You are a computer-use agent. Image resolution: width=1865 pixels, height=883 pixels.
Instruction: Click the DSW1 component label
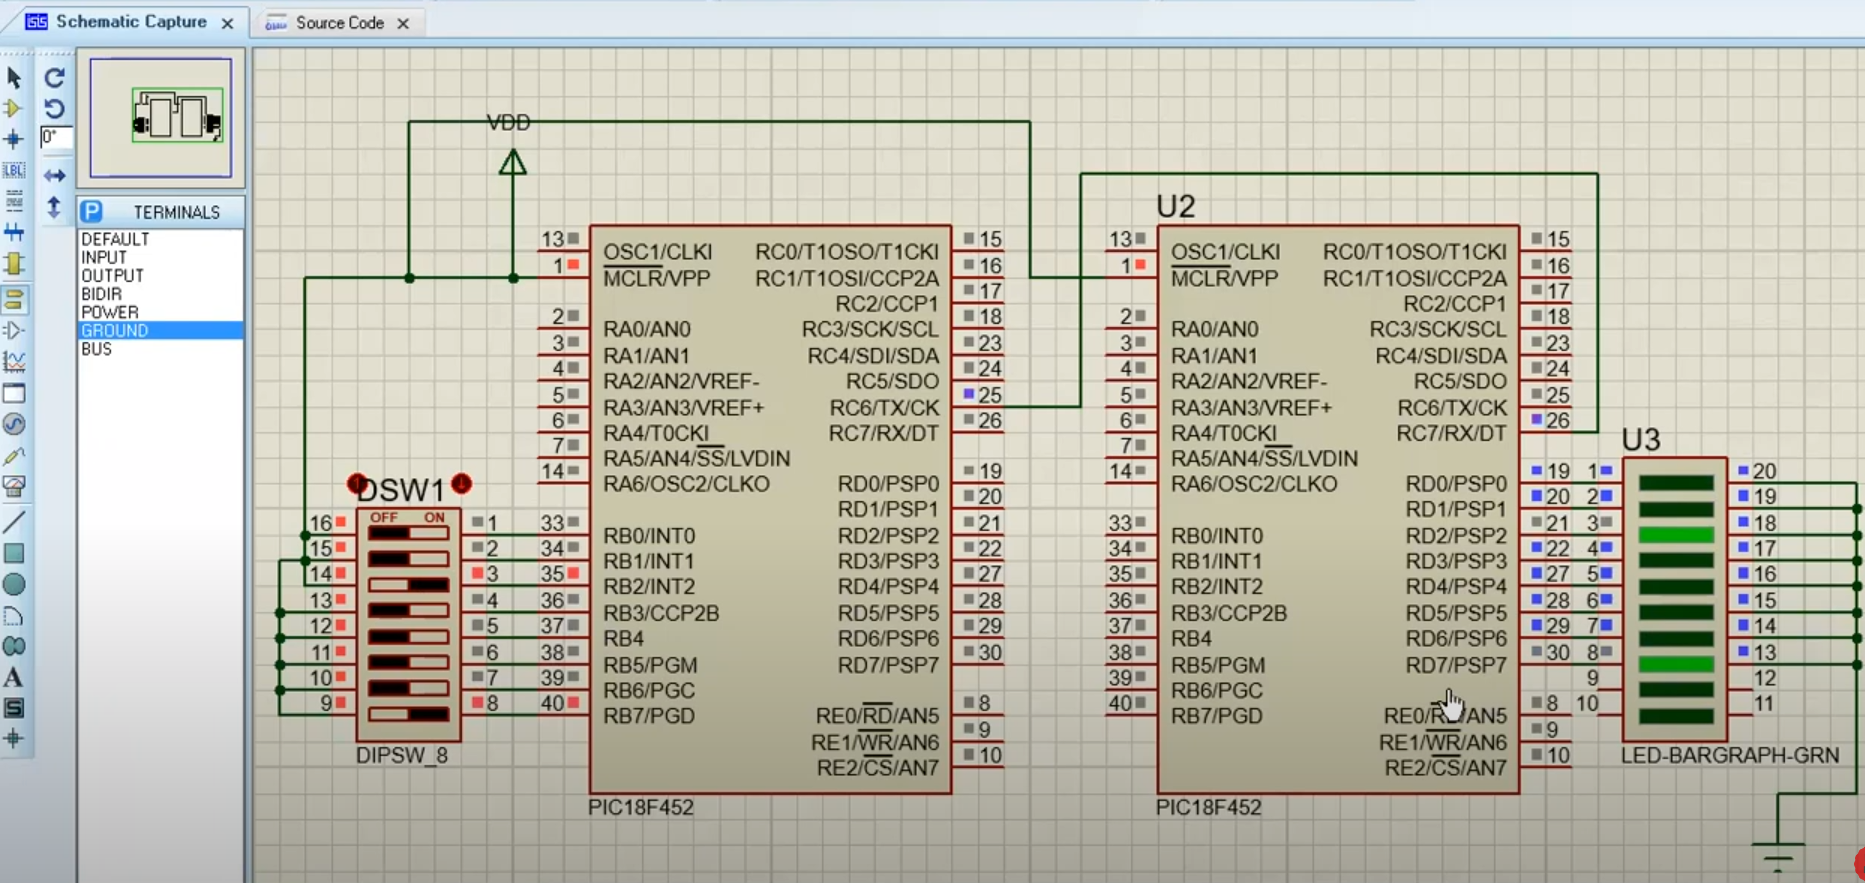400,490
